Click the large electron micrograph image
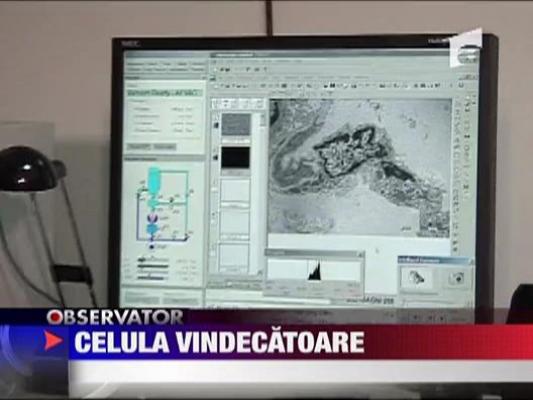The height and width of the screenshot is (400, 533). pos(360,168)
